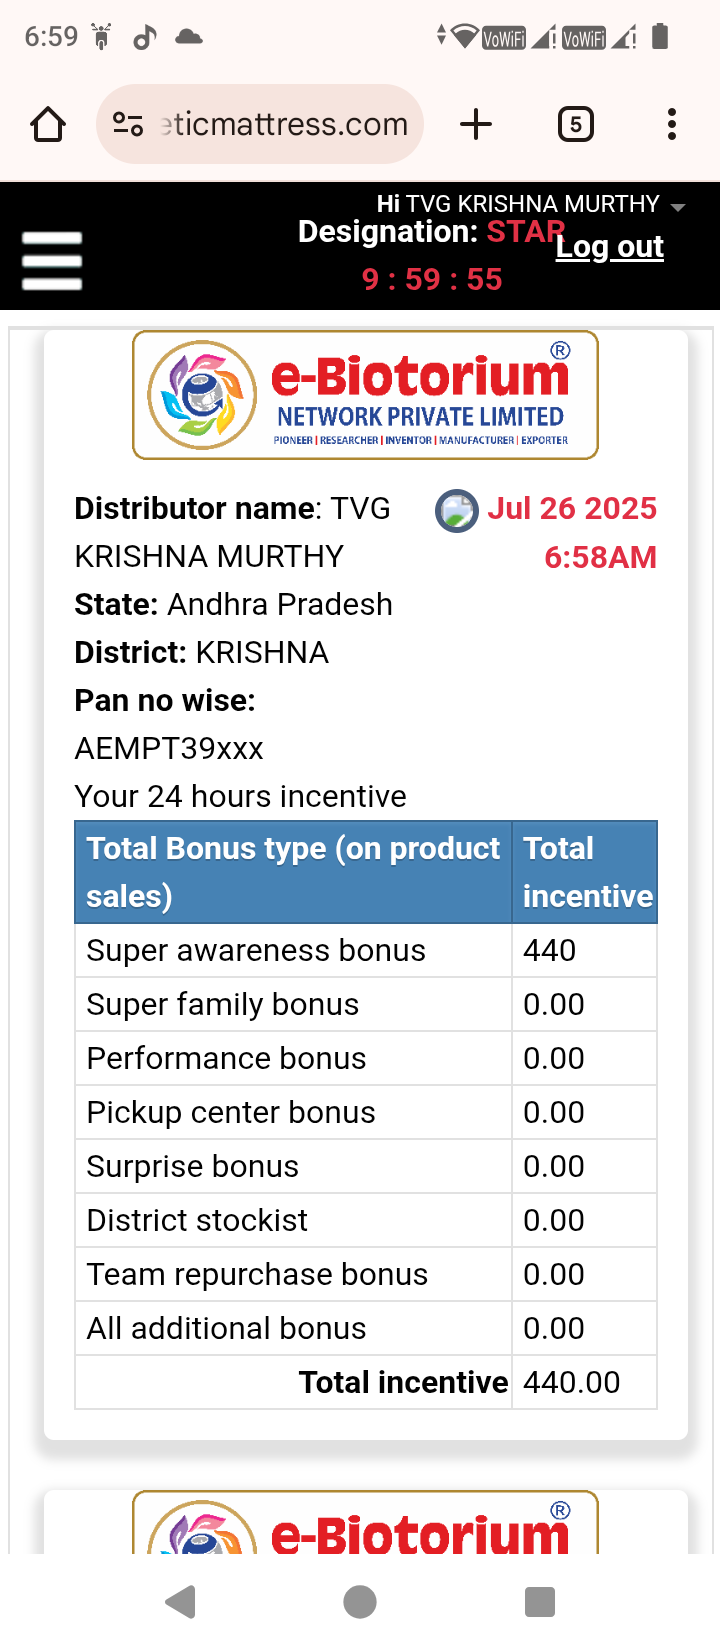The width and height of the screenshot is (720, 1650).
Task: Open the browser three-dot overflow menu
Action: pyautogui.click(x=671, y=125)
